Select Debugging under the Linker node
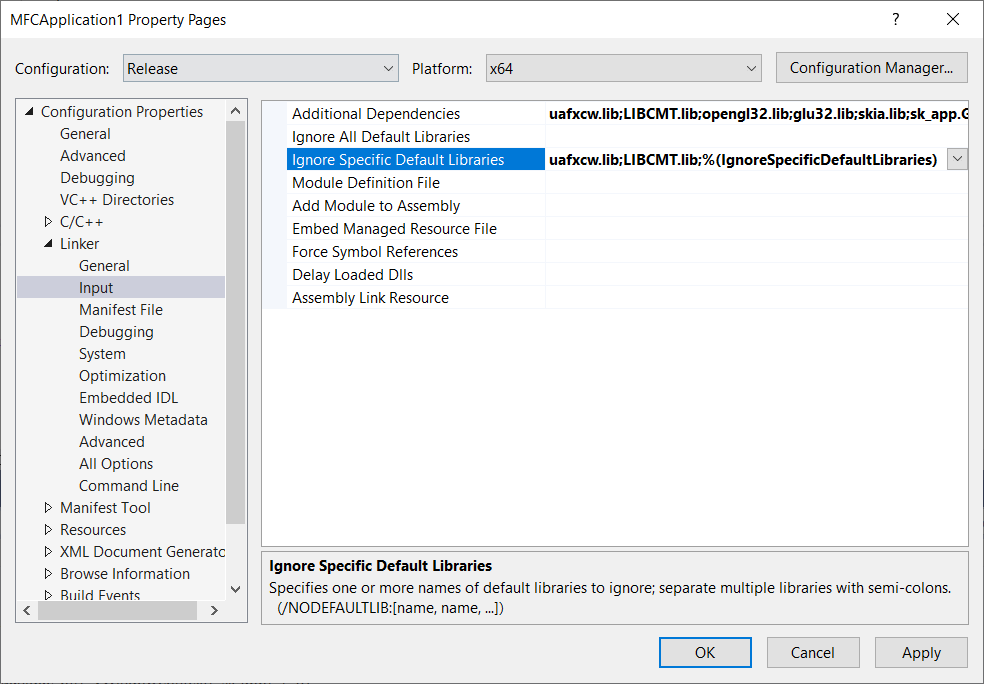This screenshot has width=984, height=684. (x=116, y=331)
